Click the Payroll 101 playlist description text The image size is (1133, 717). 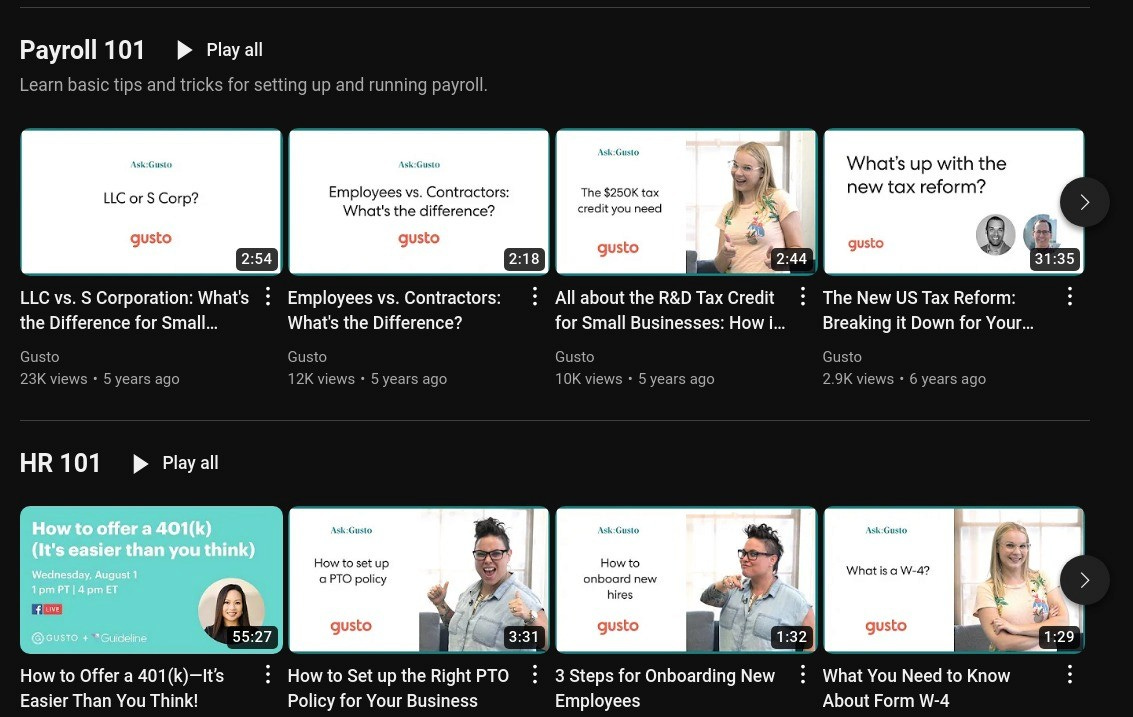point(254,85)
